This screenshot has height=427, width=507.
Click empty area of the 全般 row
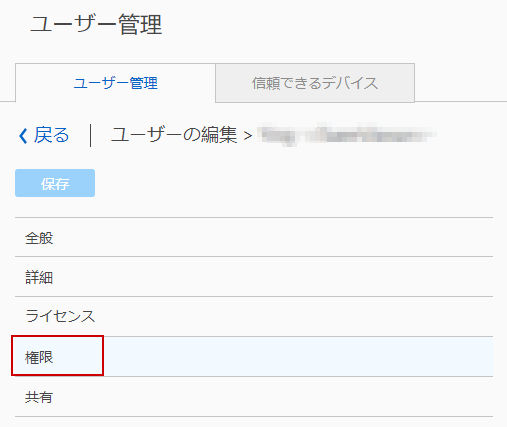point(273,237)
